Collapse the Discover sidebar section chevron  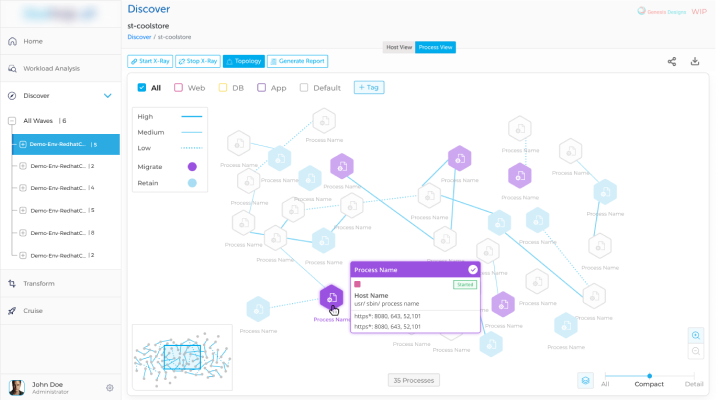[108, 96]
